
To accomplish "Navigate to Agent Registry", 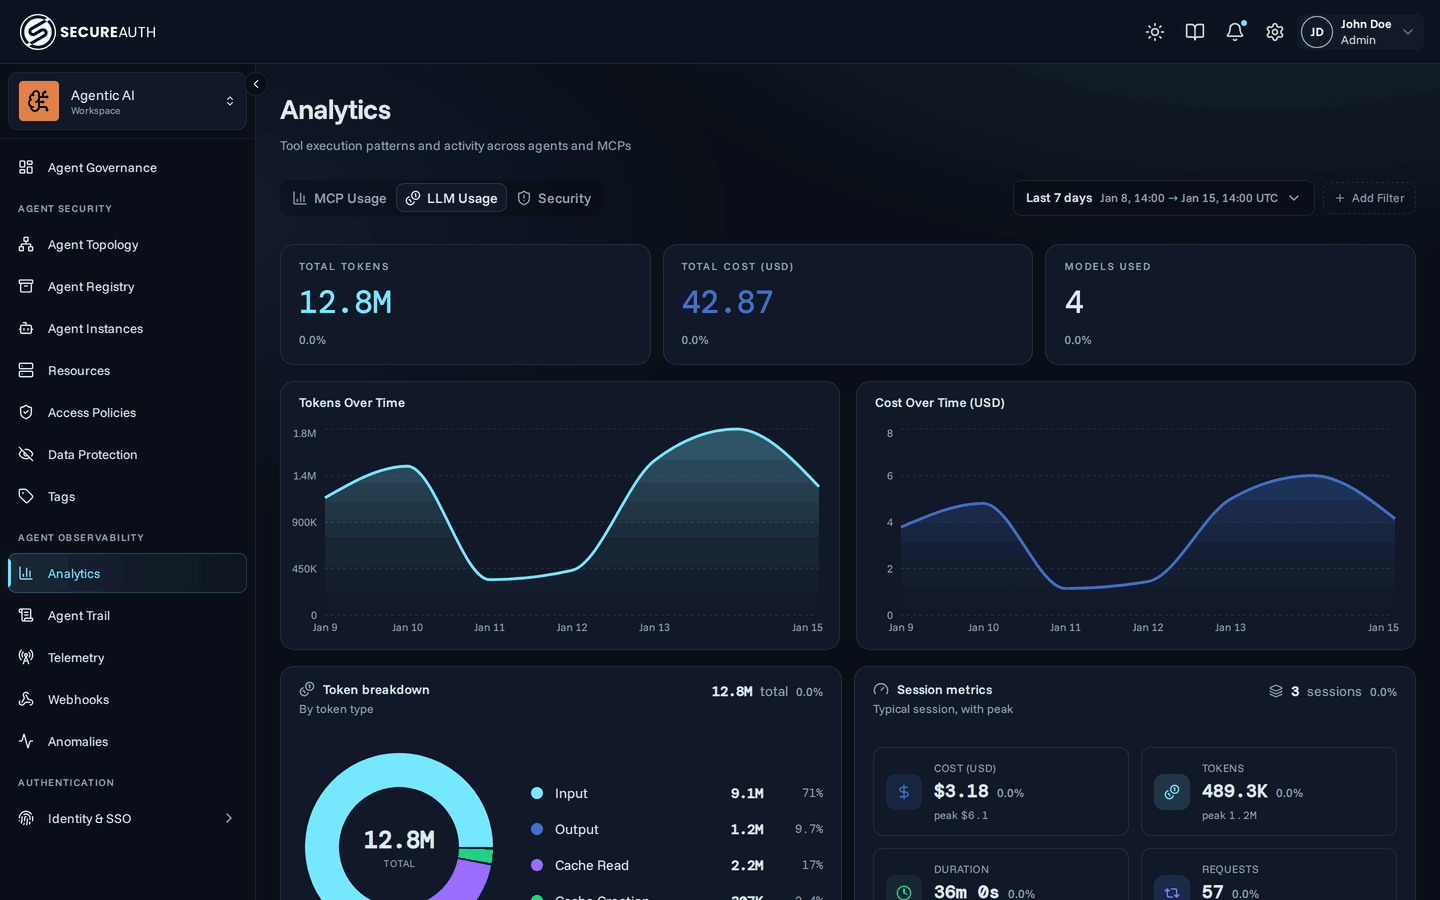I will [x=127, y=286].
